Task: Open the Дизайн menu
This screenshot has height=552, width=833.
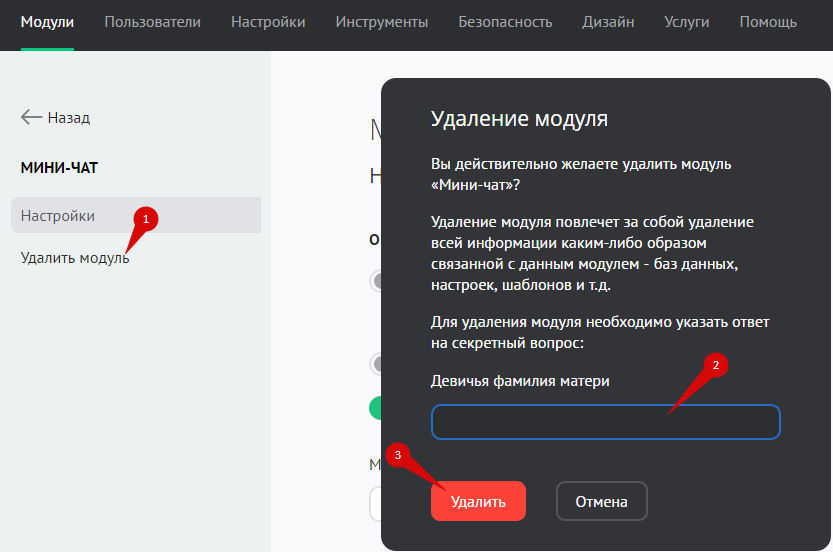Action: (608, 22)
